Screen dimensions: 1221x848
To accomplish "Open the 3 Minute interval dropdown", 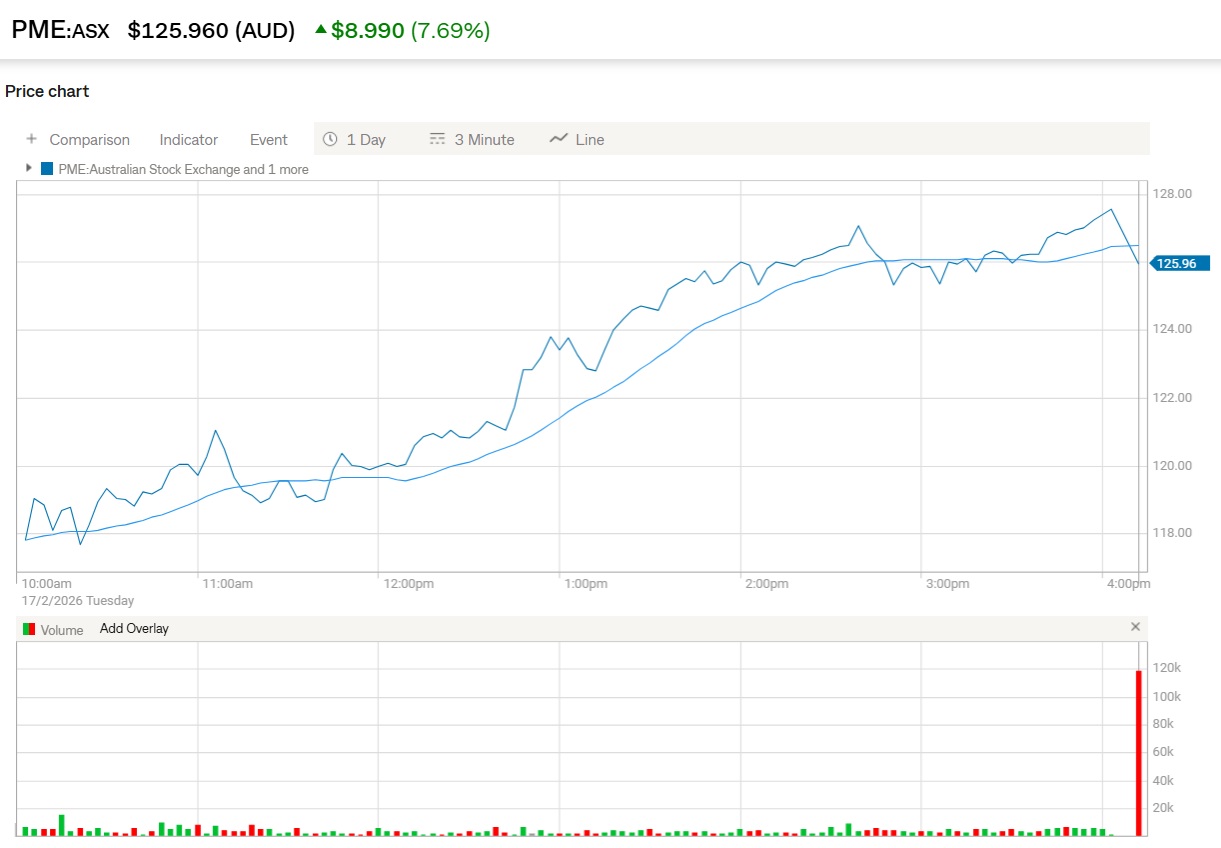I will pos(484,140).
